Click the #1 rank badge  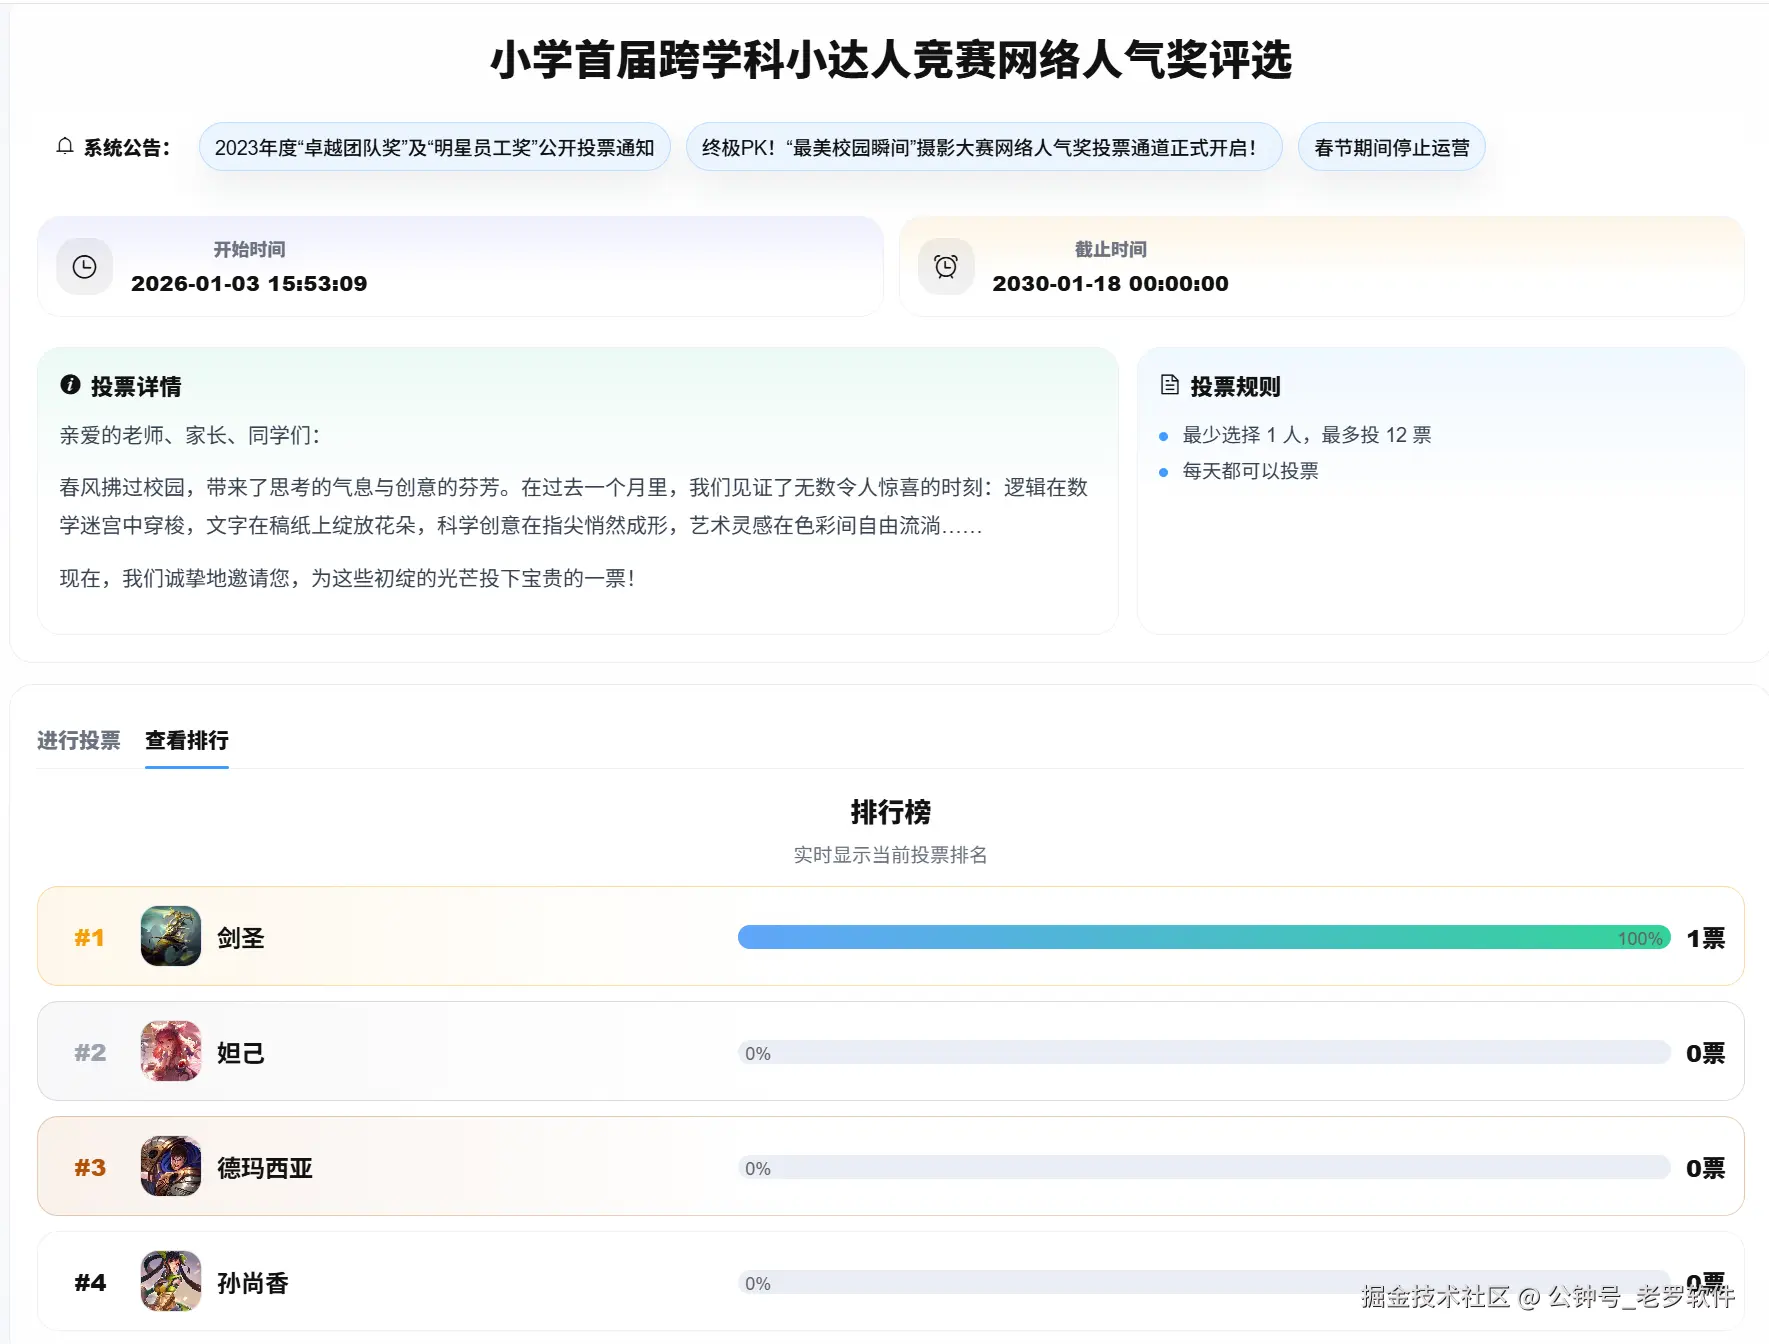[x=89, y=938]
